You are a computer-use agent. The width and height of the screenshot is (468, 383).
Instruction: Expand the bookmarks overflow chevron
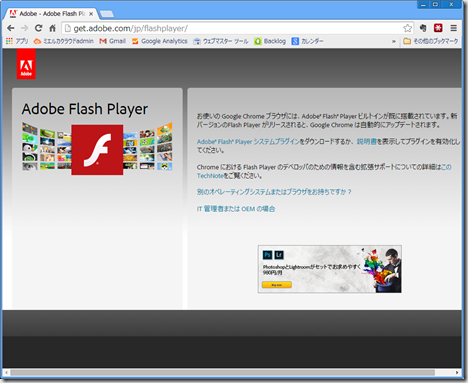(394, 41)
